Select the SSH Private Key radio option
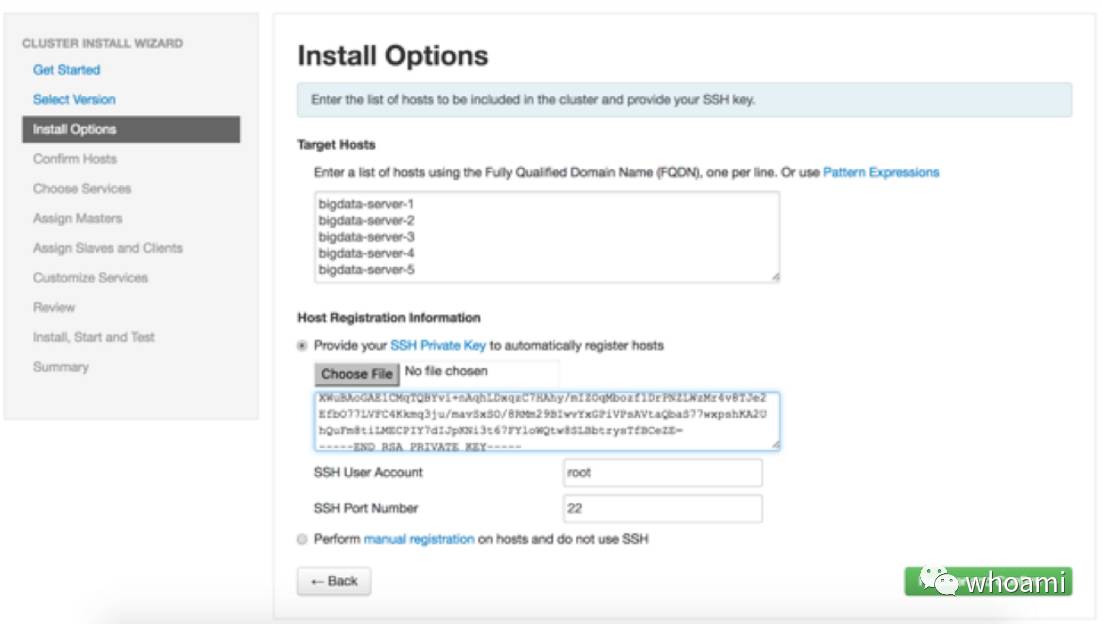 pos(303,346)
